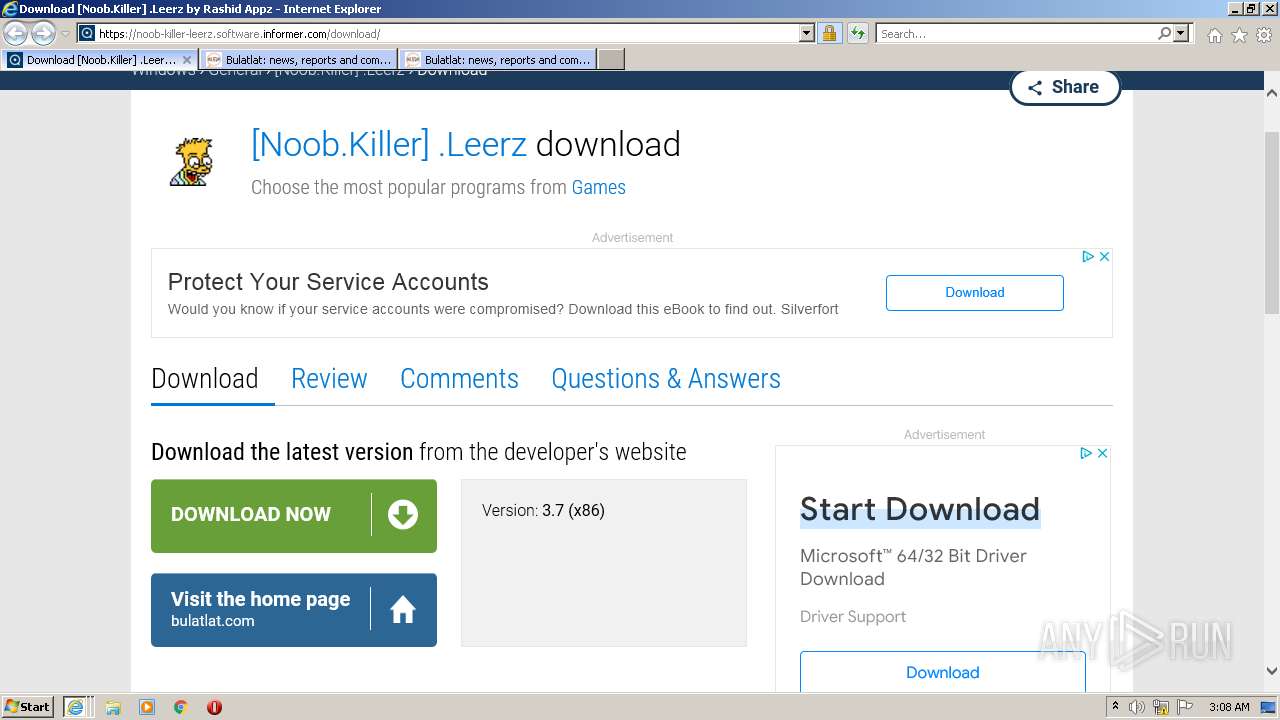Open the Home icon in IE toolbar

(1214, 35)
